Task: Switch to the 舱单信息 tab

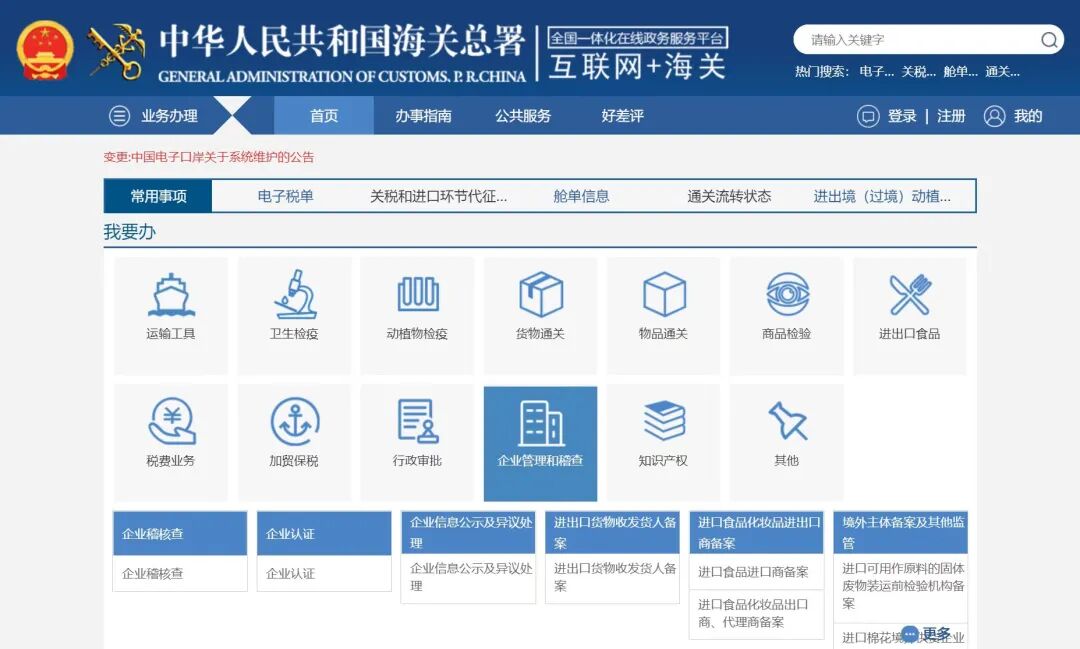Action: pos(580,196)
